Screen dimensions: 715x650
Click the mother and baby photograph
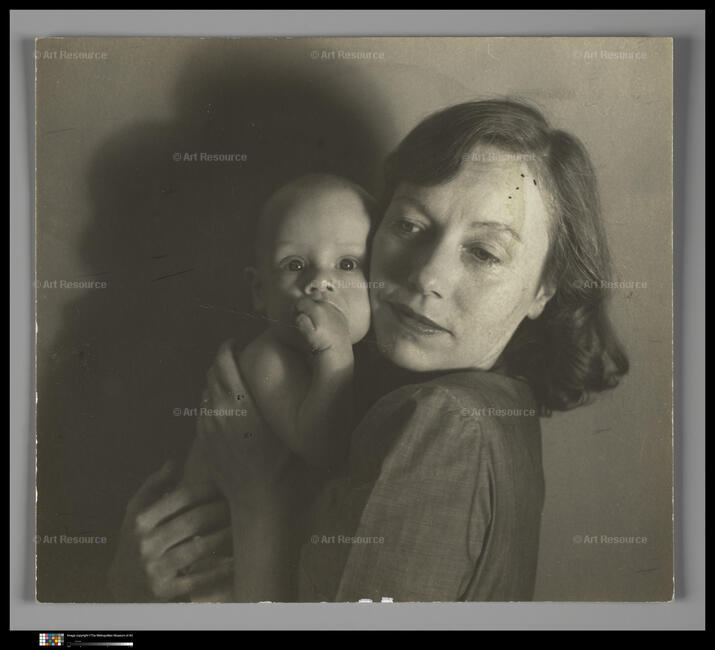click(354, 320)
